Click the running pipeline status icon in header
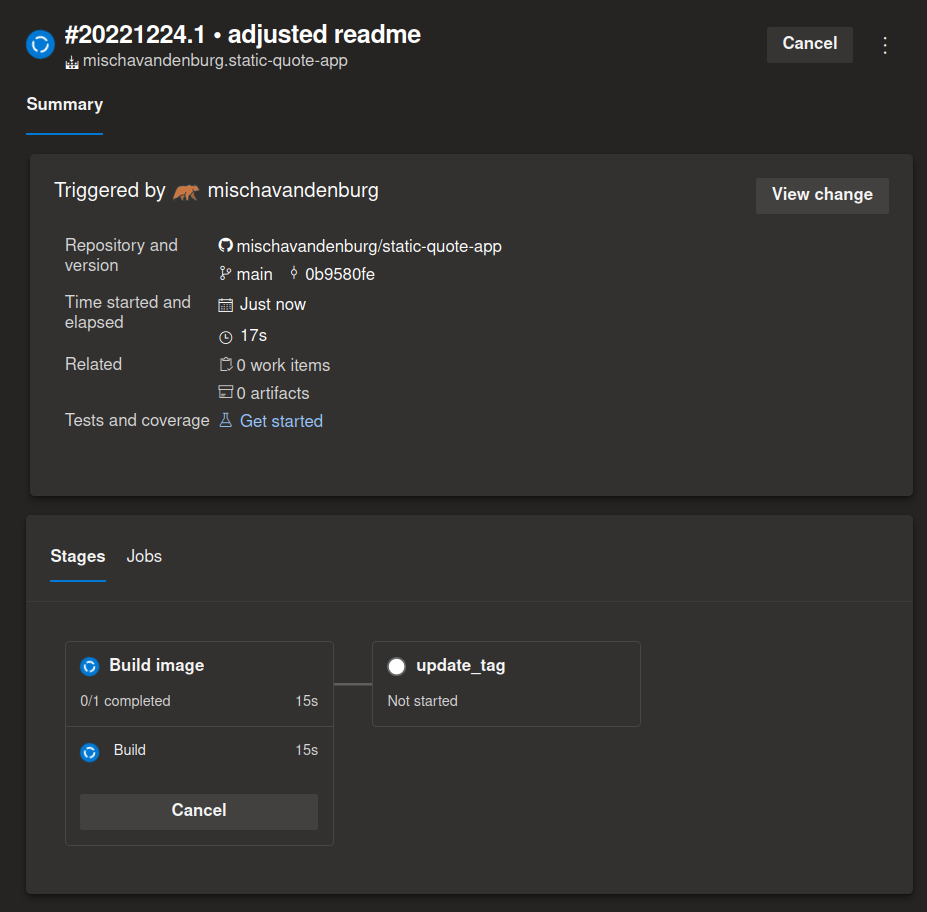This screenshot has width=927, height=912. tap(40, 44)
